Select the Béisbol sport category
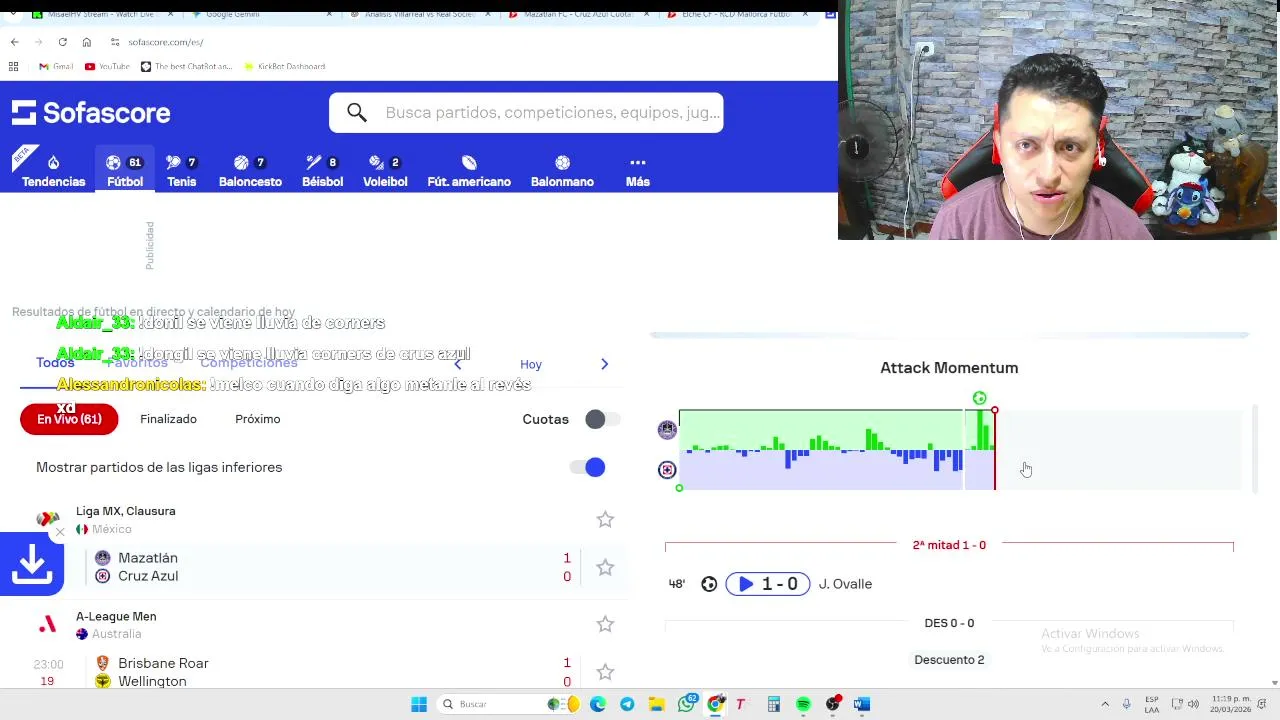The width and height of the screenshot is (1280, 720). click(x=322, y=171)
